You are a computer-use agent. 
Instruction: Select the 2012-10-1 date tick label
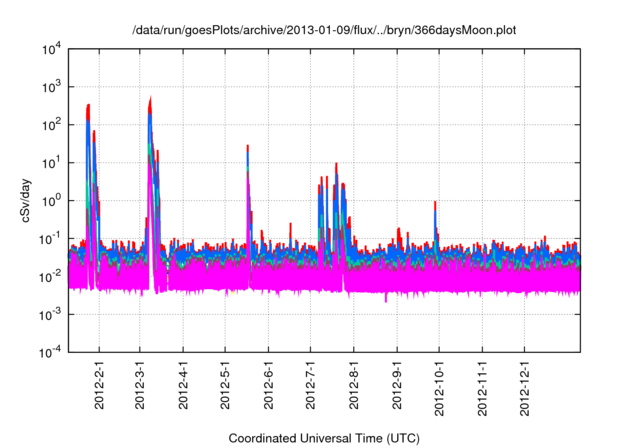click(439, 390)
